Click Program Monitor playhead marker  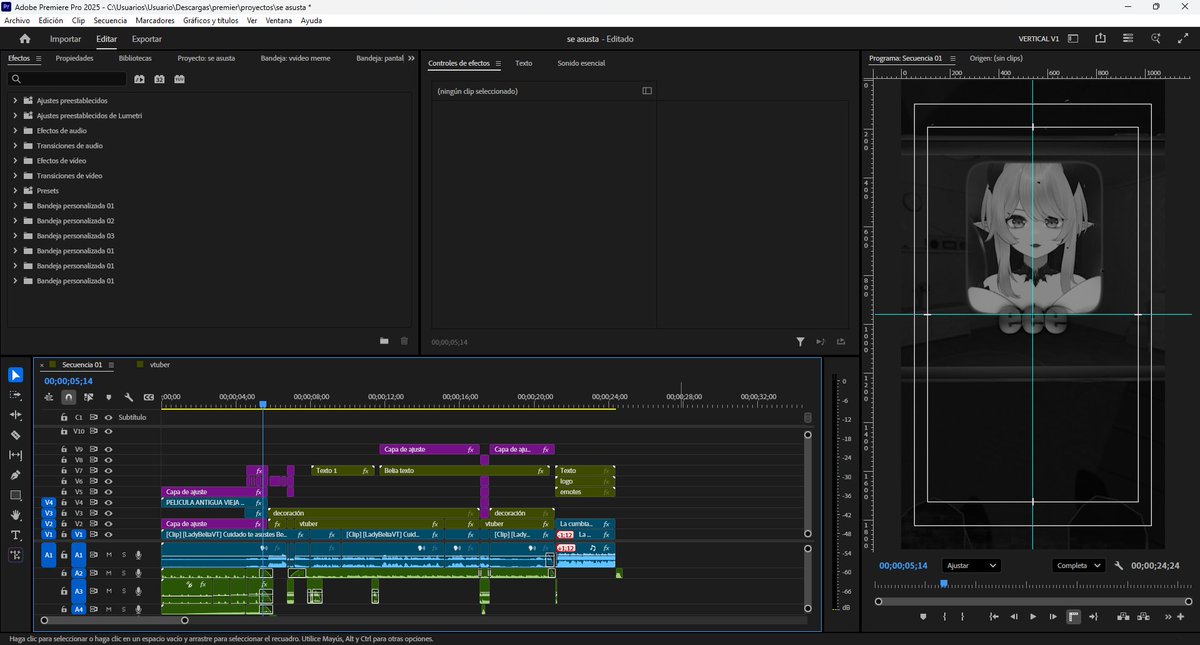943,584
